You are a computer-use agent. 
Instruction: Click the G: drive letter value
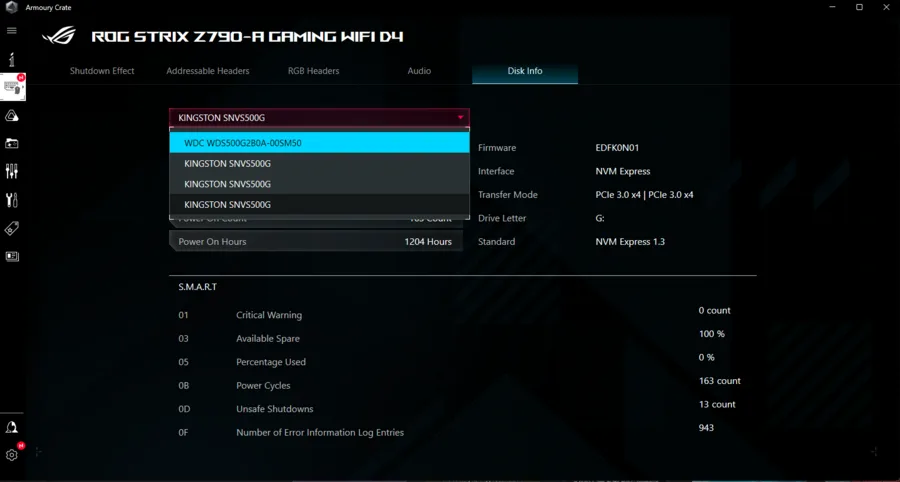(600, 218)
